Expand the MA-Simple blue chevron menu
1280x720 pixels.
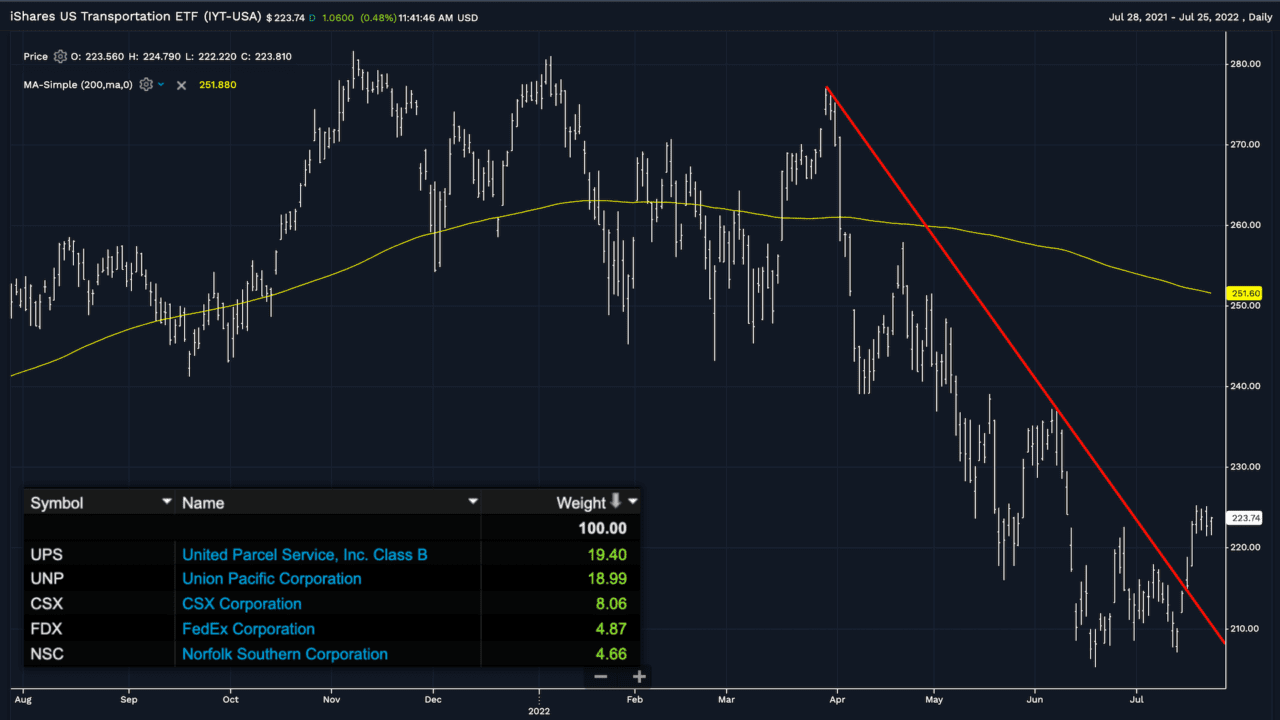(161, 85)
